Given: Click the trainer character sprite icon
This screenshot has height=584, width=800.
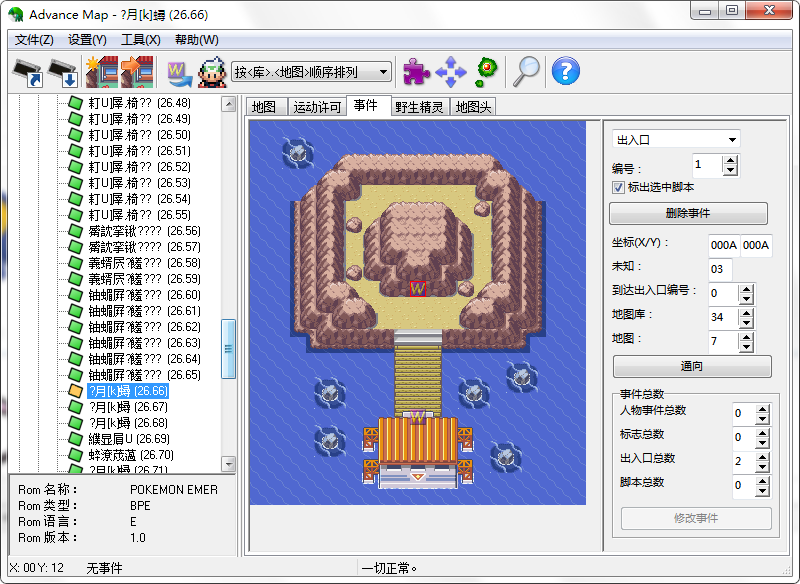Looking at the screenshot, I should click(x=212, y=72).
